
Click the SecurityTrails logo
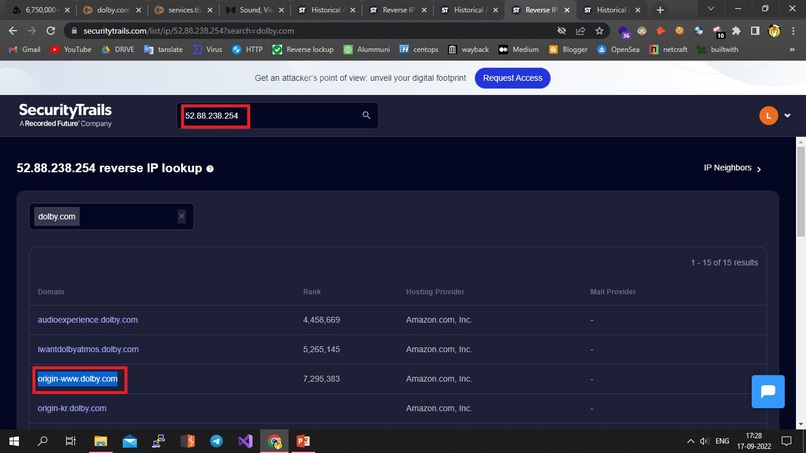click(x=65, y=115)
